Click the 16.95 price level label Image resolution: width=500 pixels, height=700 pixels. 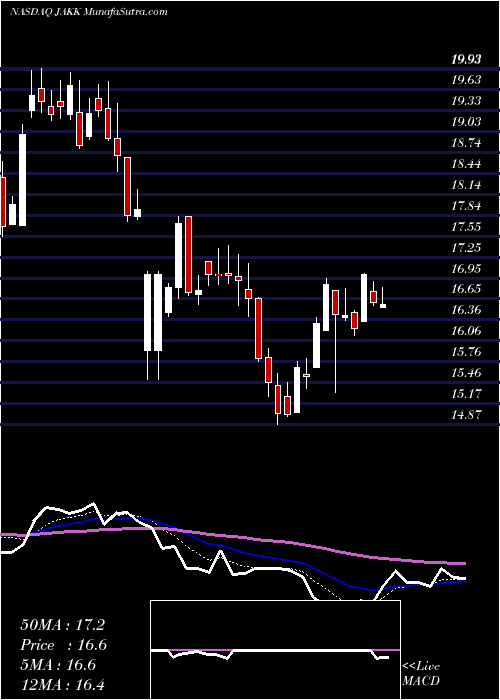pyautogui.click(x=467, y=268)
